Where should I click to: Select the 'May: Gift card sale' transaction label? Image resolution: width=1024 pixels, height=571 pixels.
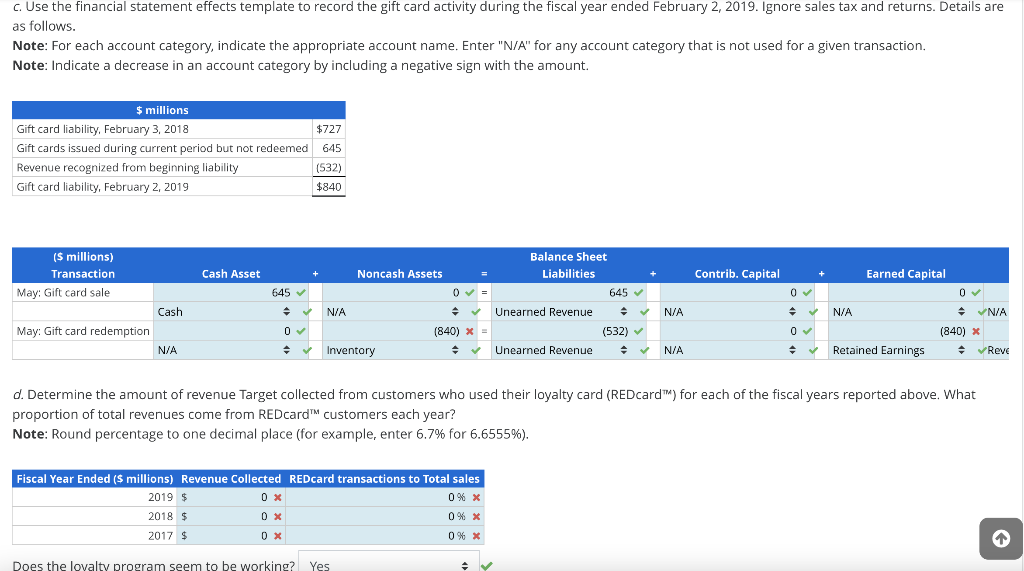(63, 293)
